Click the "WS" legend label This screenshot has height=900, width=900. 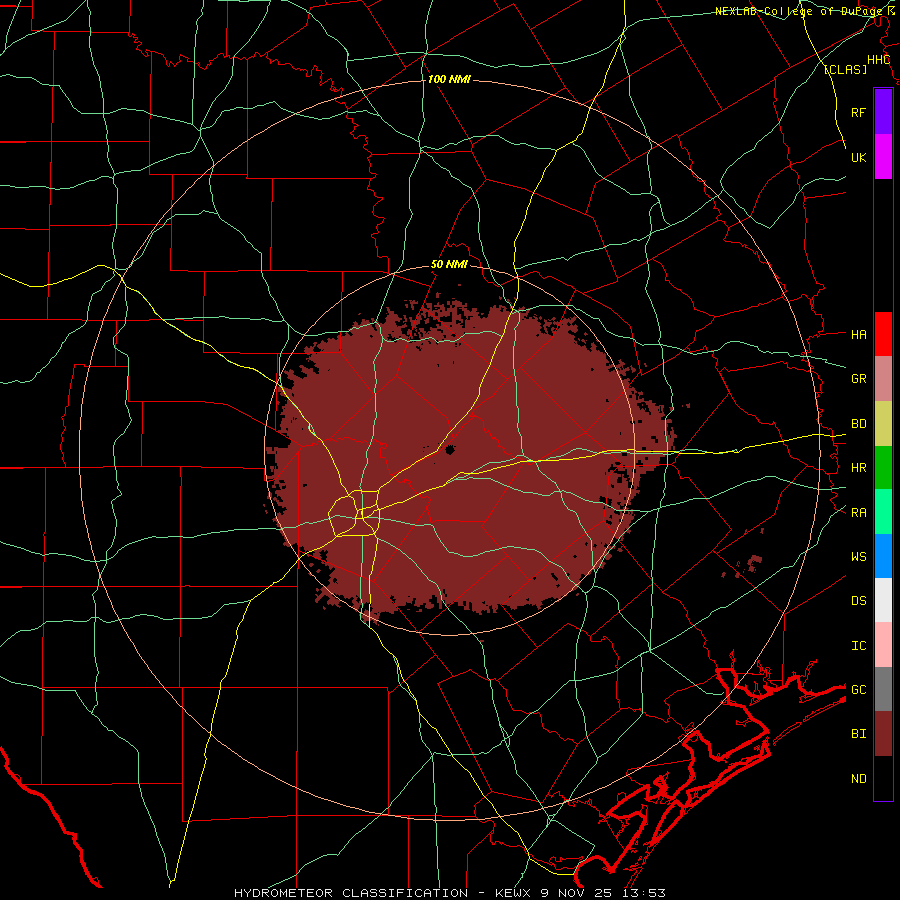859,556
